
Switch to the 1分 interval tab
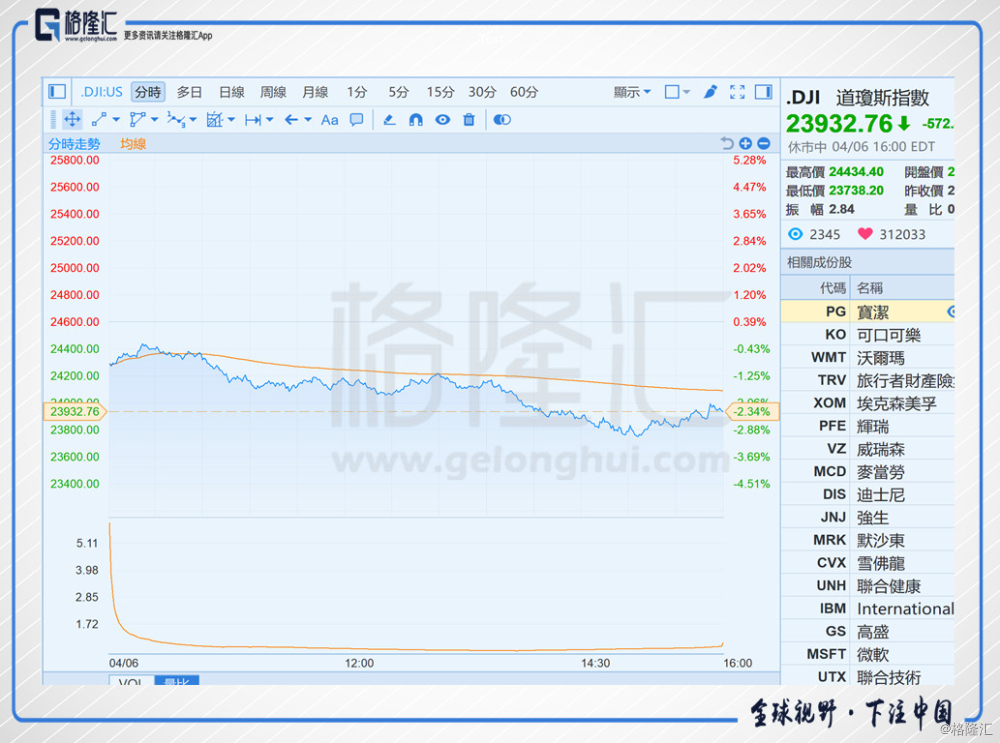[357, 92]
